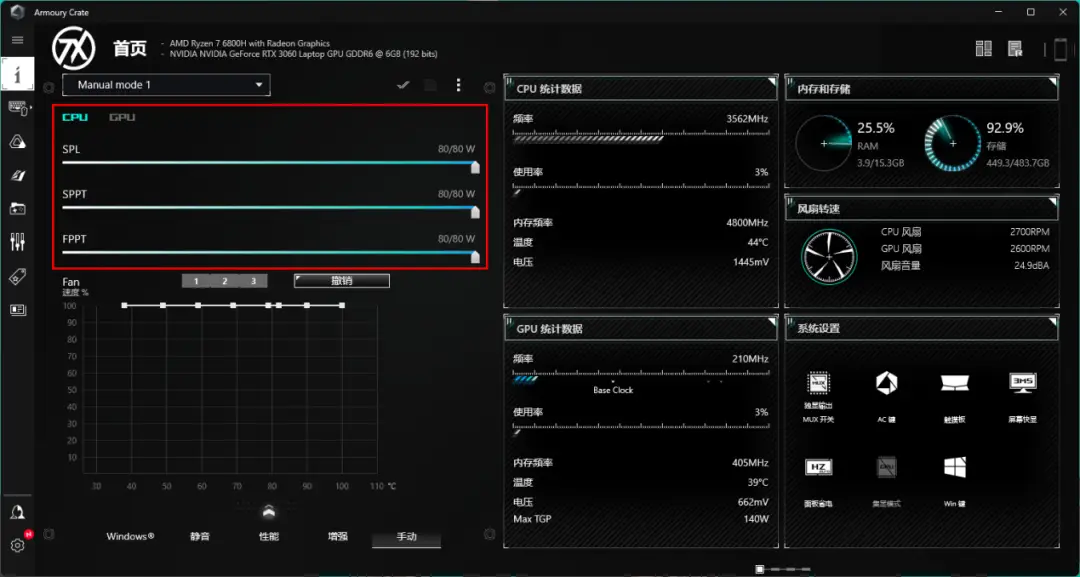Open the Aura Sync triangle sidebar icon

coord(18,142)
